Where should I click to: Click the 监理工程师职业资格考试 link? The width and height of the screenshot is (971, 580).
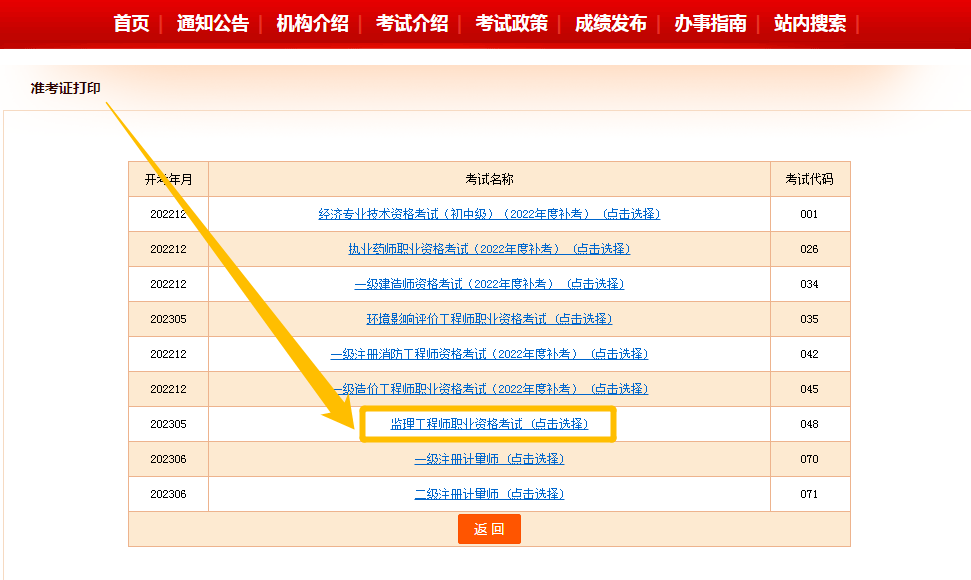489,424
